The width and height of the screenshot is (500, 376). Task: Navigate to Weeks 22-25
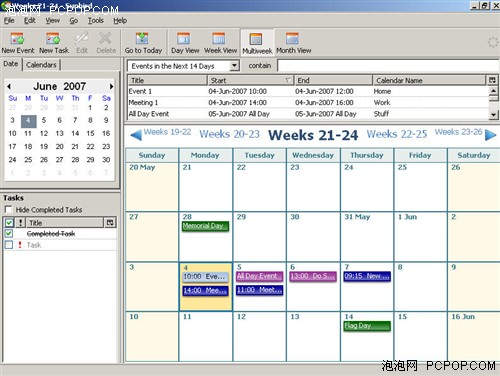(x=397, y=134)
